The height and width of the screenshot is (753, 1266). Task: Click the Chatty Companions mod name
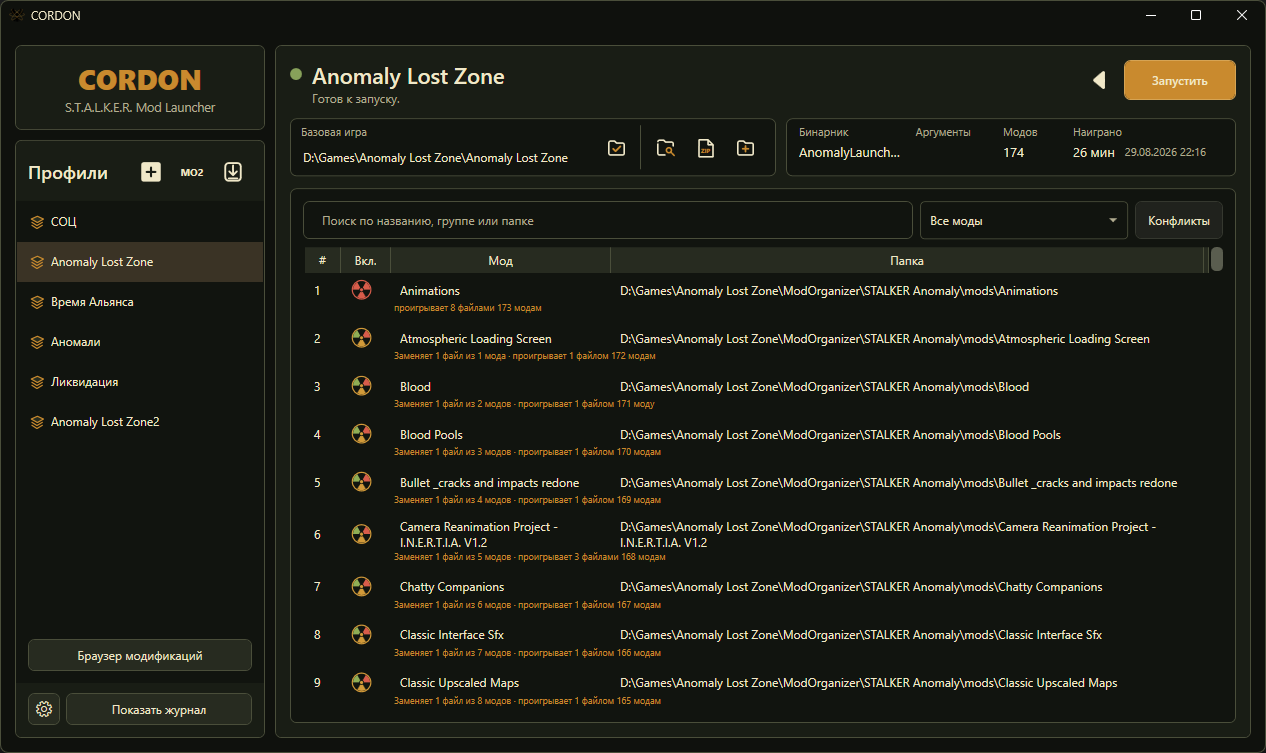pos(452,587)
